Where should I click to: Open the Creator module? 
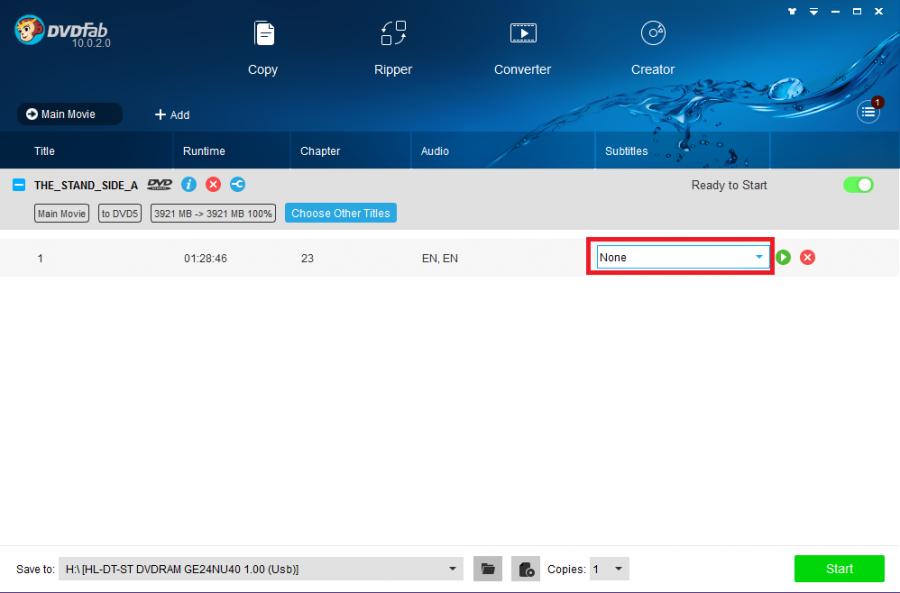click(x=652, y=47)
